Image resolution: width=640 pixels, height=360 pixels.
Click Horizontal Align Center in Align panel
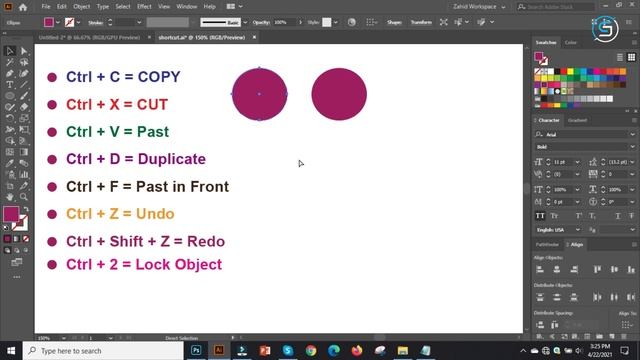pyautogui.click(x=557, y=269)
